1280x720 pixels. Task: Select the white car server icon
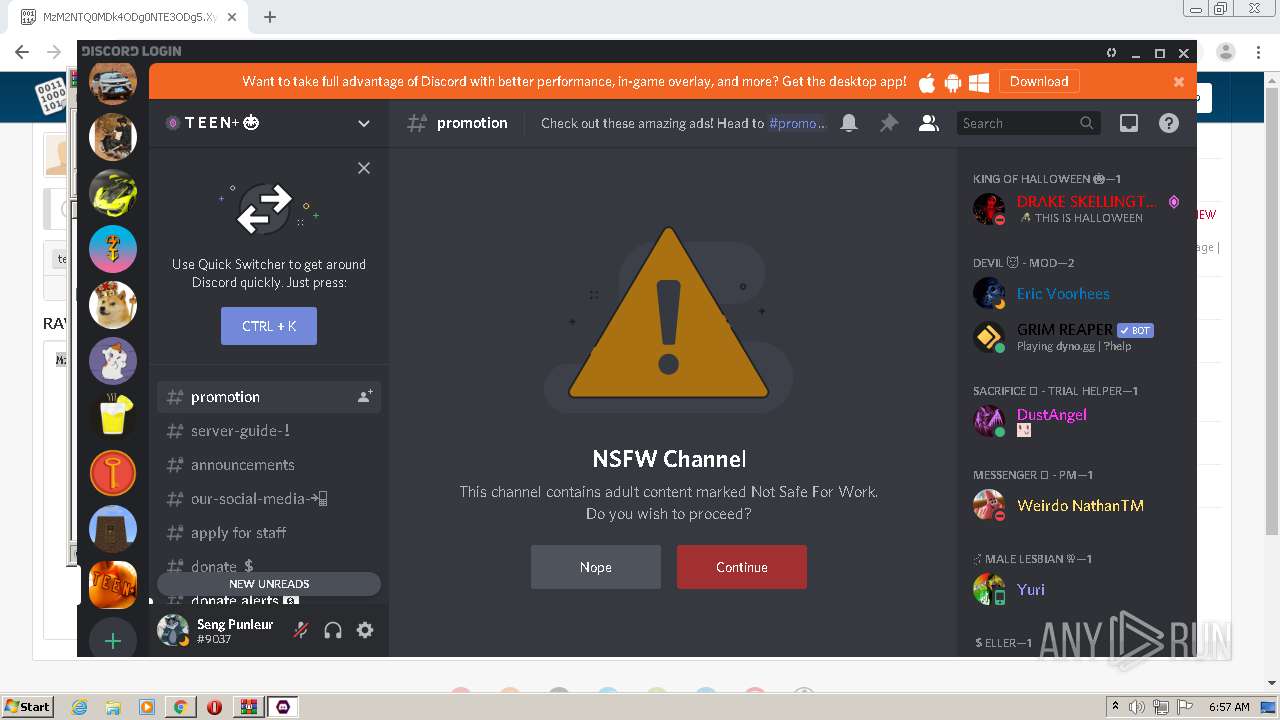(x=113, y=82)
